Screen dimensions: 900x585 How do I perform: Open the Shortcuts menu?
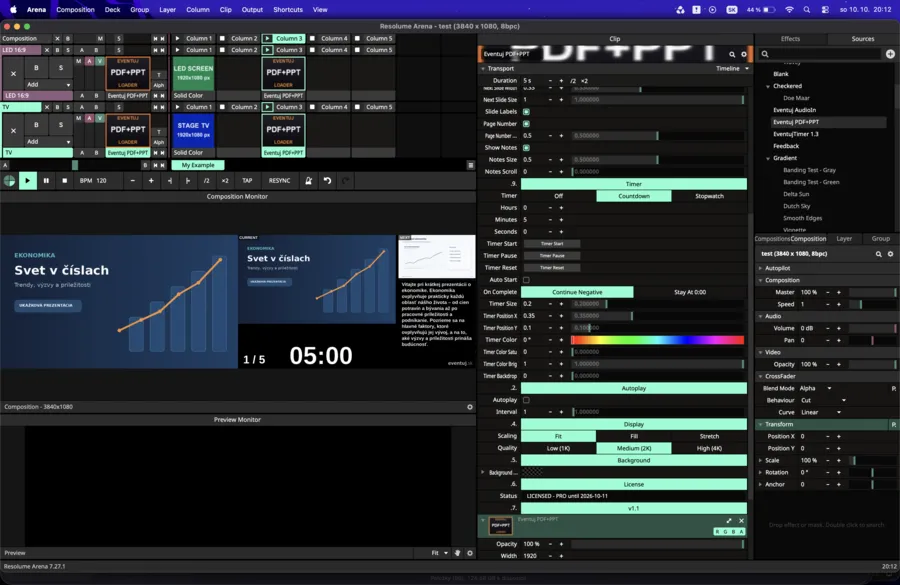pyautogui.click(x=288, y=9)
